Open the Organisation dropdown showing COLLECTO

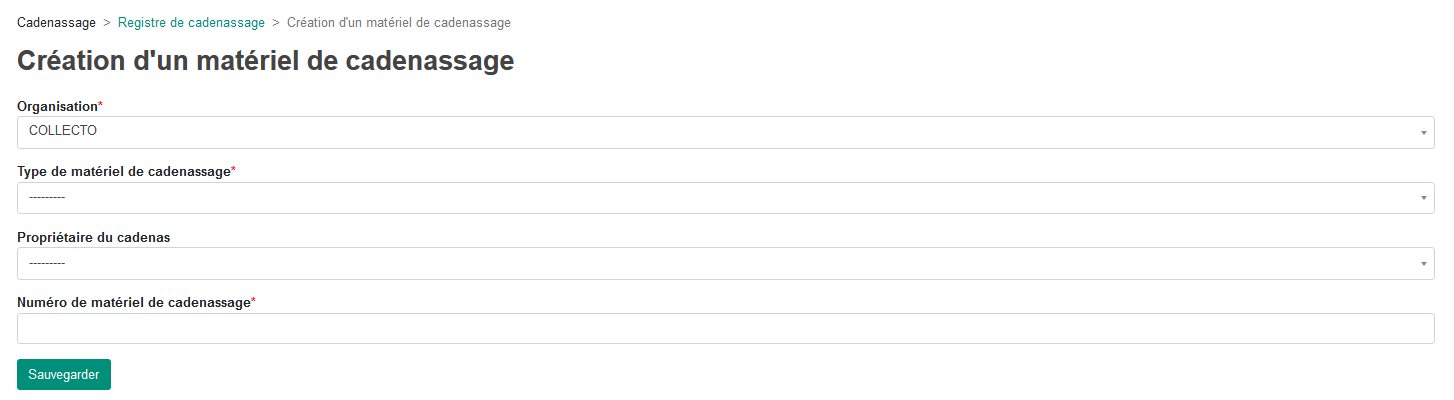point(726,132)
